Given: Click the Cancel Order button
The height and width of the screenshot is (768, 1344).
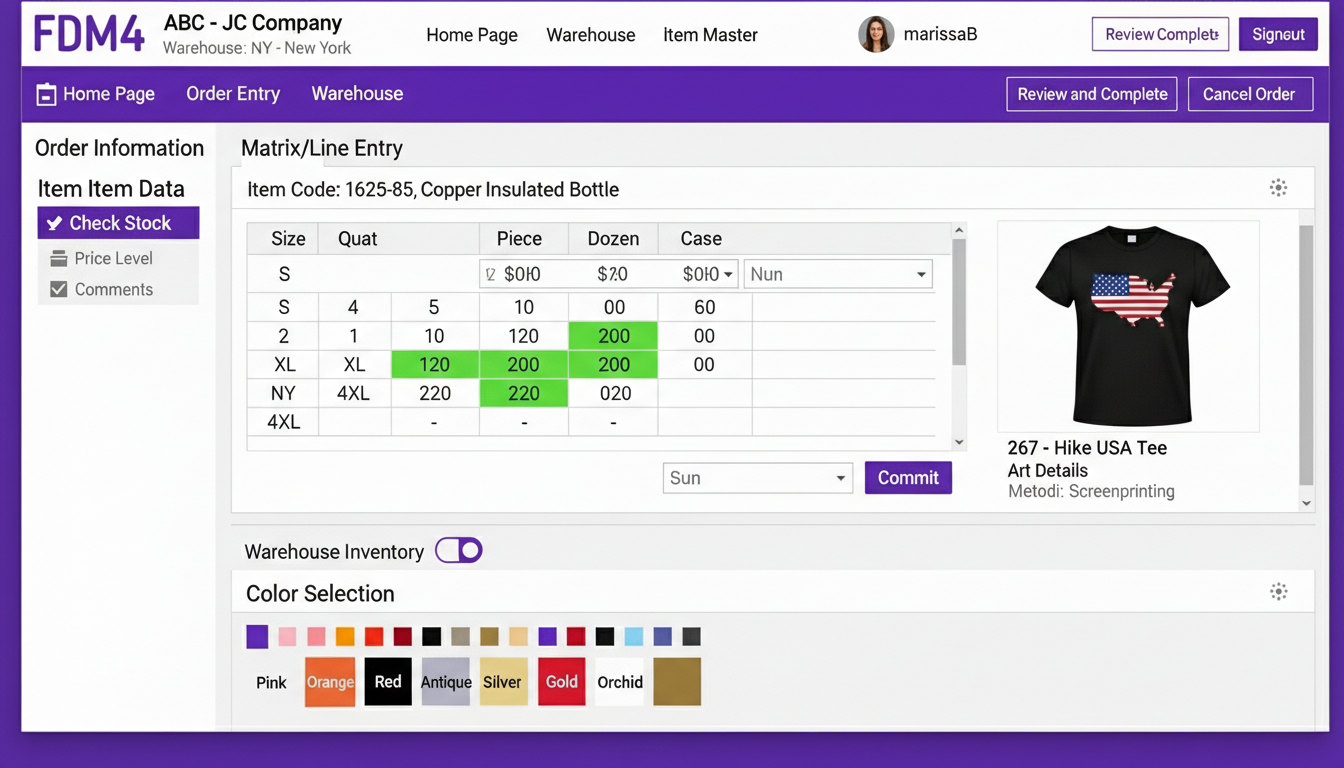Looking at the screenshot, I should (1249, 94).
